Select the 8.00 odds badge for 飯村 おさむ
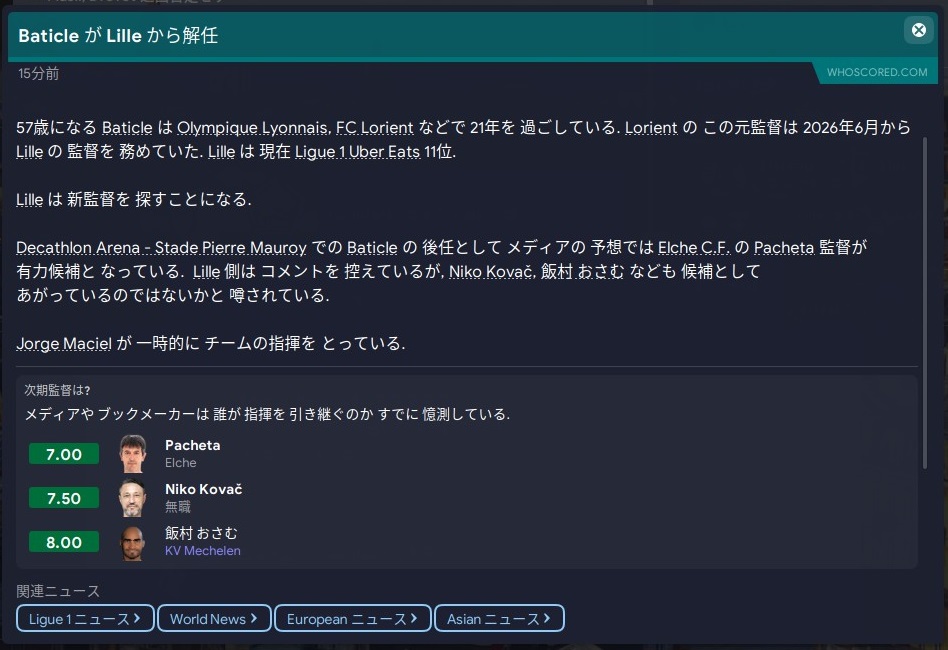This screenshot has width=948, height=650. tap(64, 542)
